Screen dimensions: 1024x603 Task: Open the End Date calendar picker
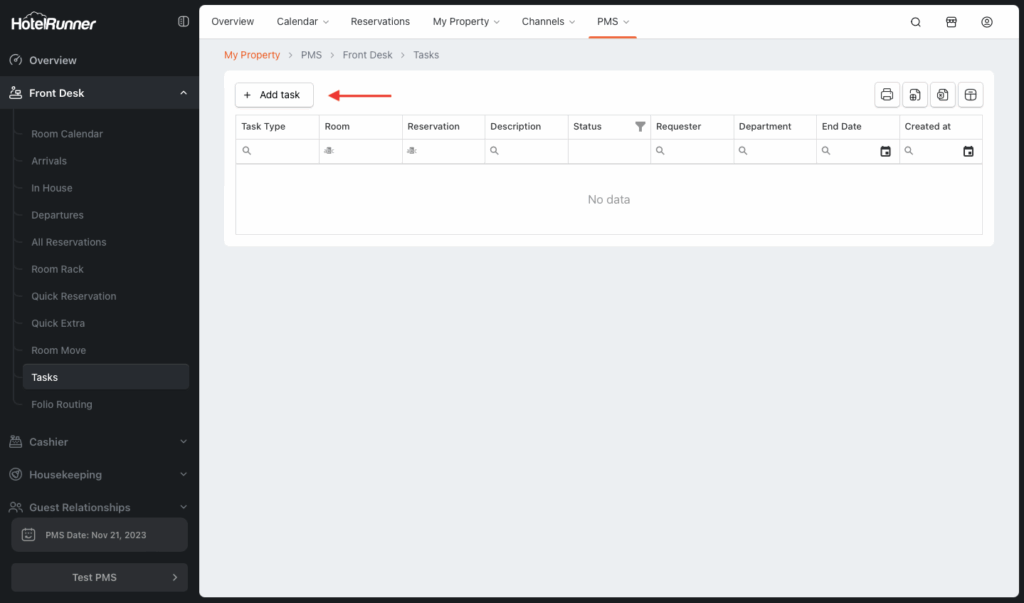[885, 152]
